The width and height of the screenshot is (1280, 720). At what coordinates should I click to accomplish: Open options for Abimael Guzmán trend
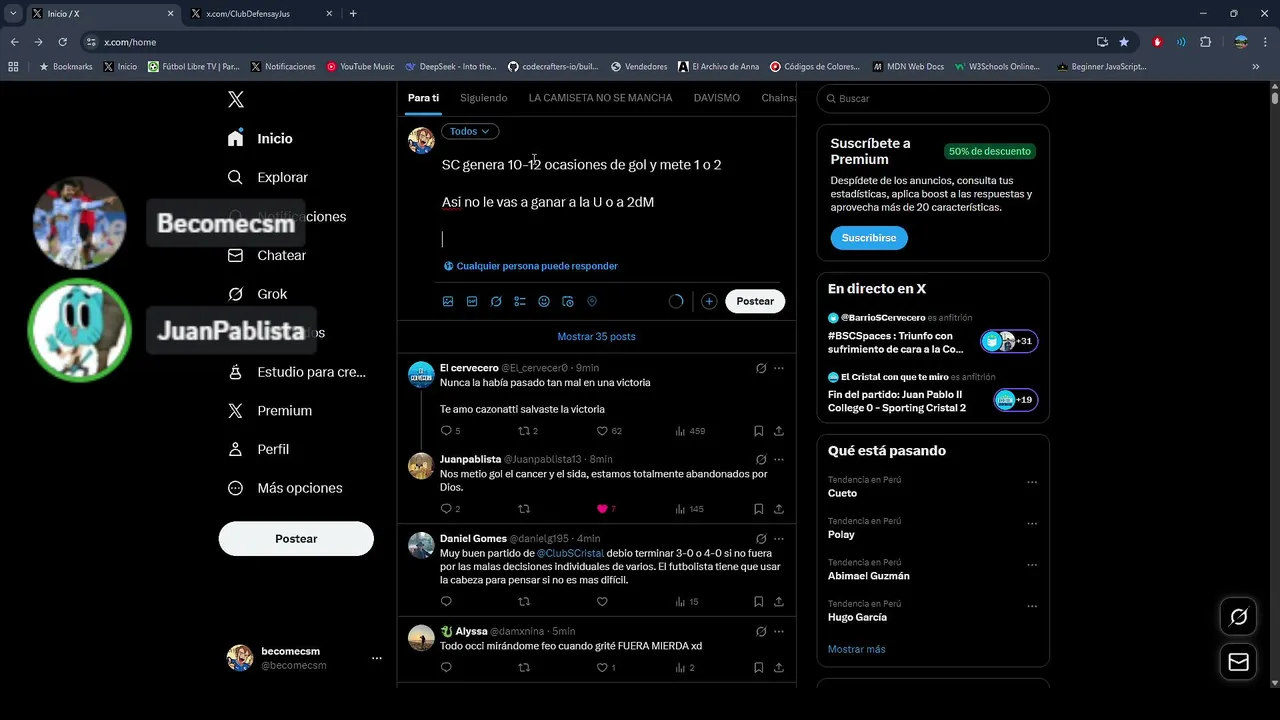[1032, 565]
